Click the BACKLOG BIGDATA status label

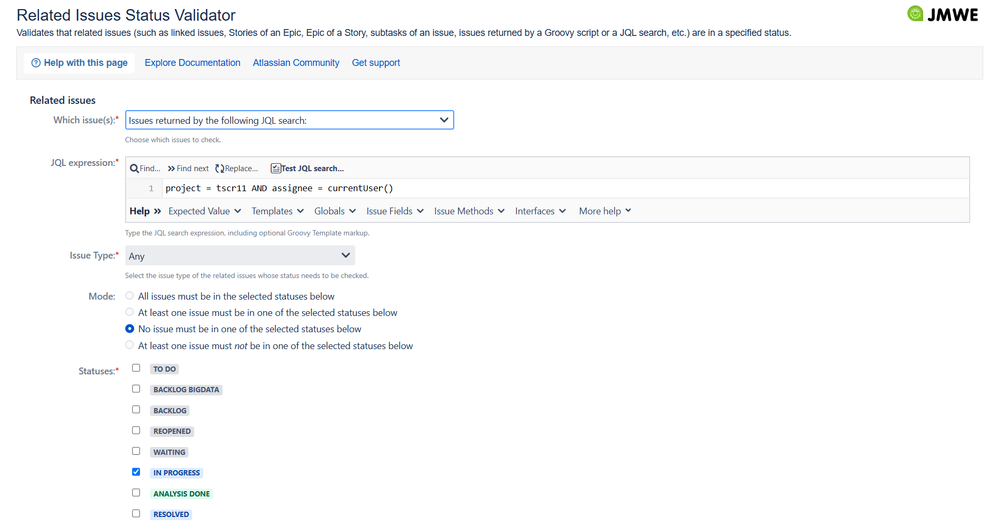coord(186,390)
